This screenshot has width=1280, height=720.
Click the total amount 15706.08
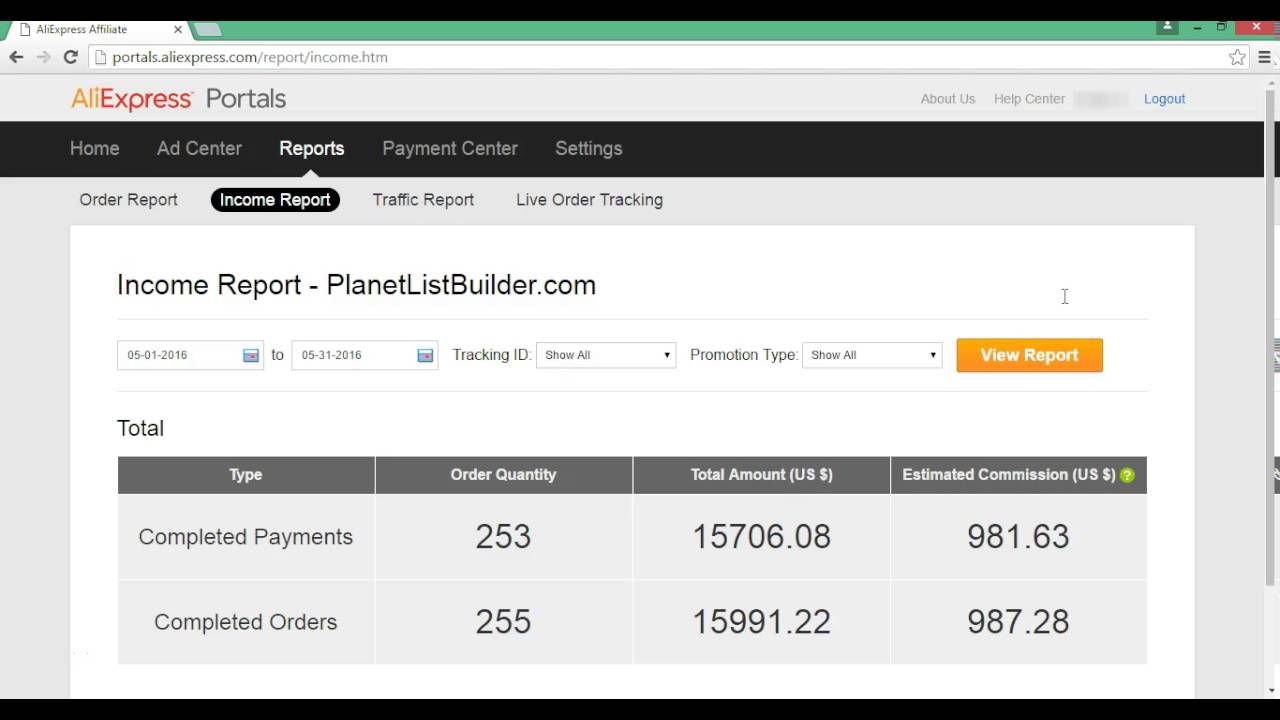tap(761, 537)
